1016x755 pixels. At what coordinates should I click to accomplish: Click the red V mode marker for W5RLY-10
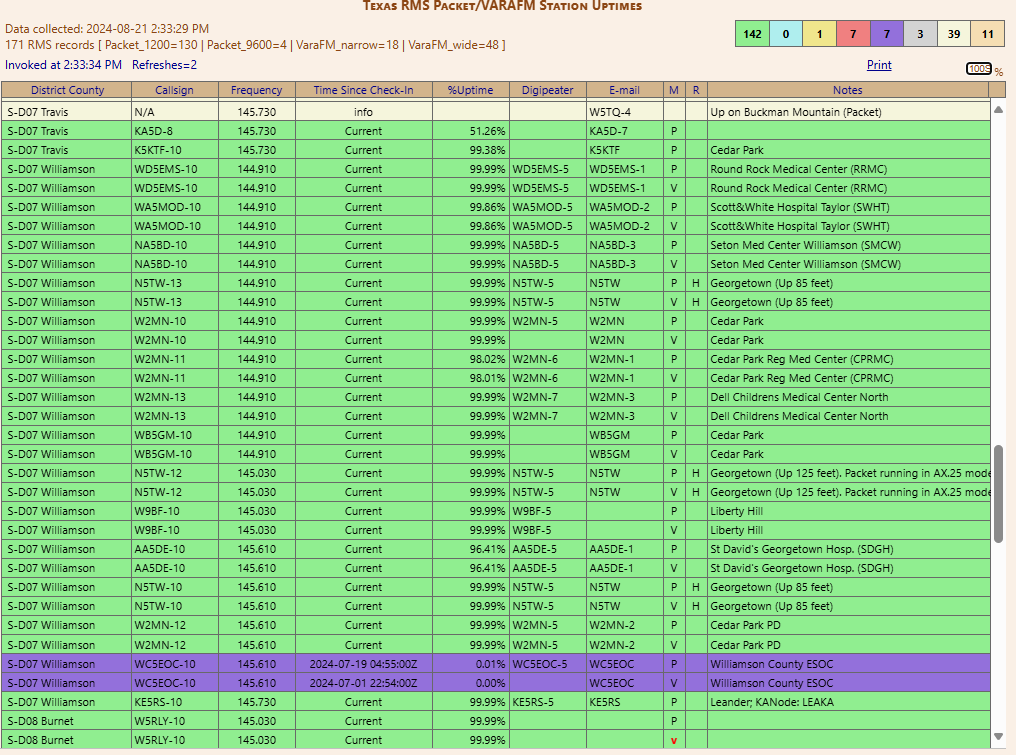pos(674,741)
